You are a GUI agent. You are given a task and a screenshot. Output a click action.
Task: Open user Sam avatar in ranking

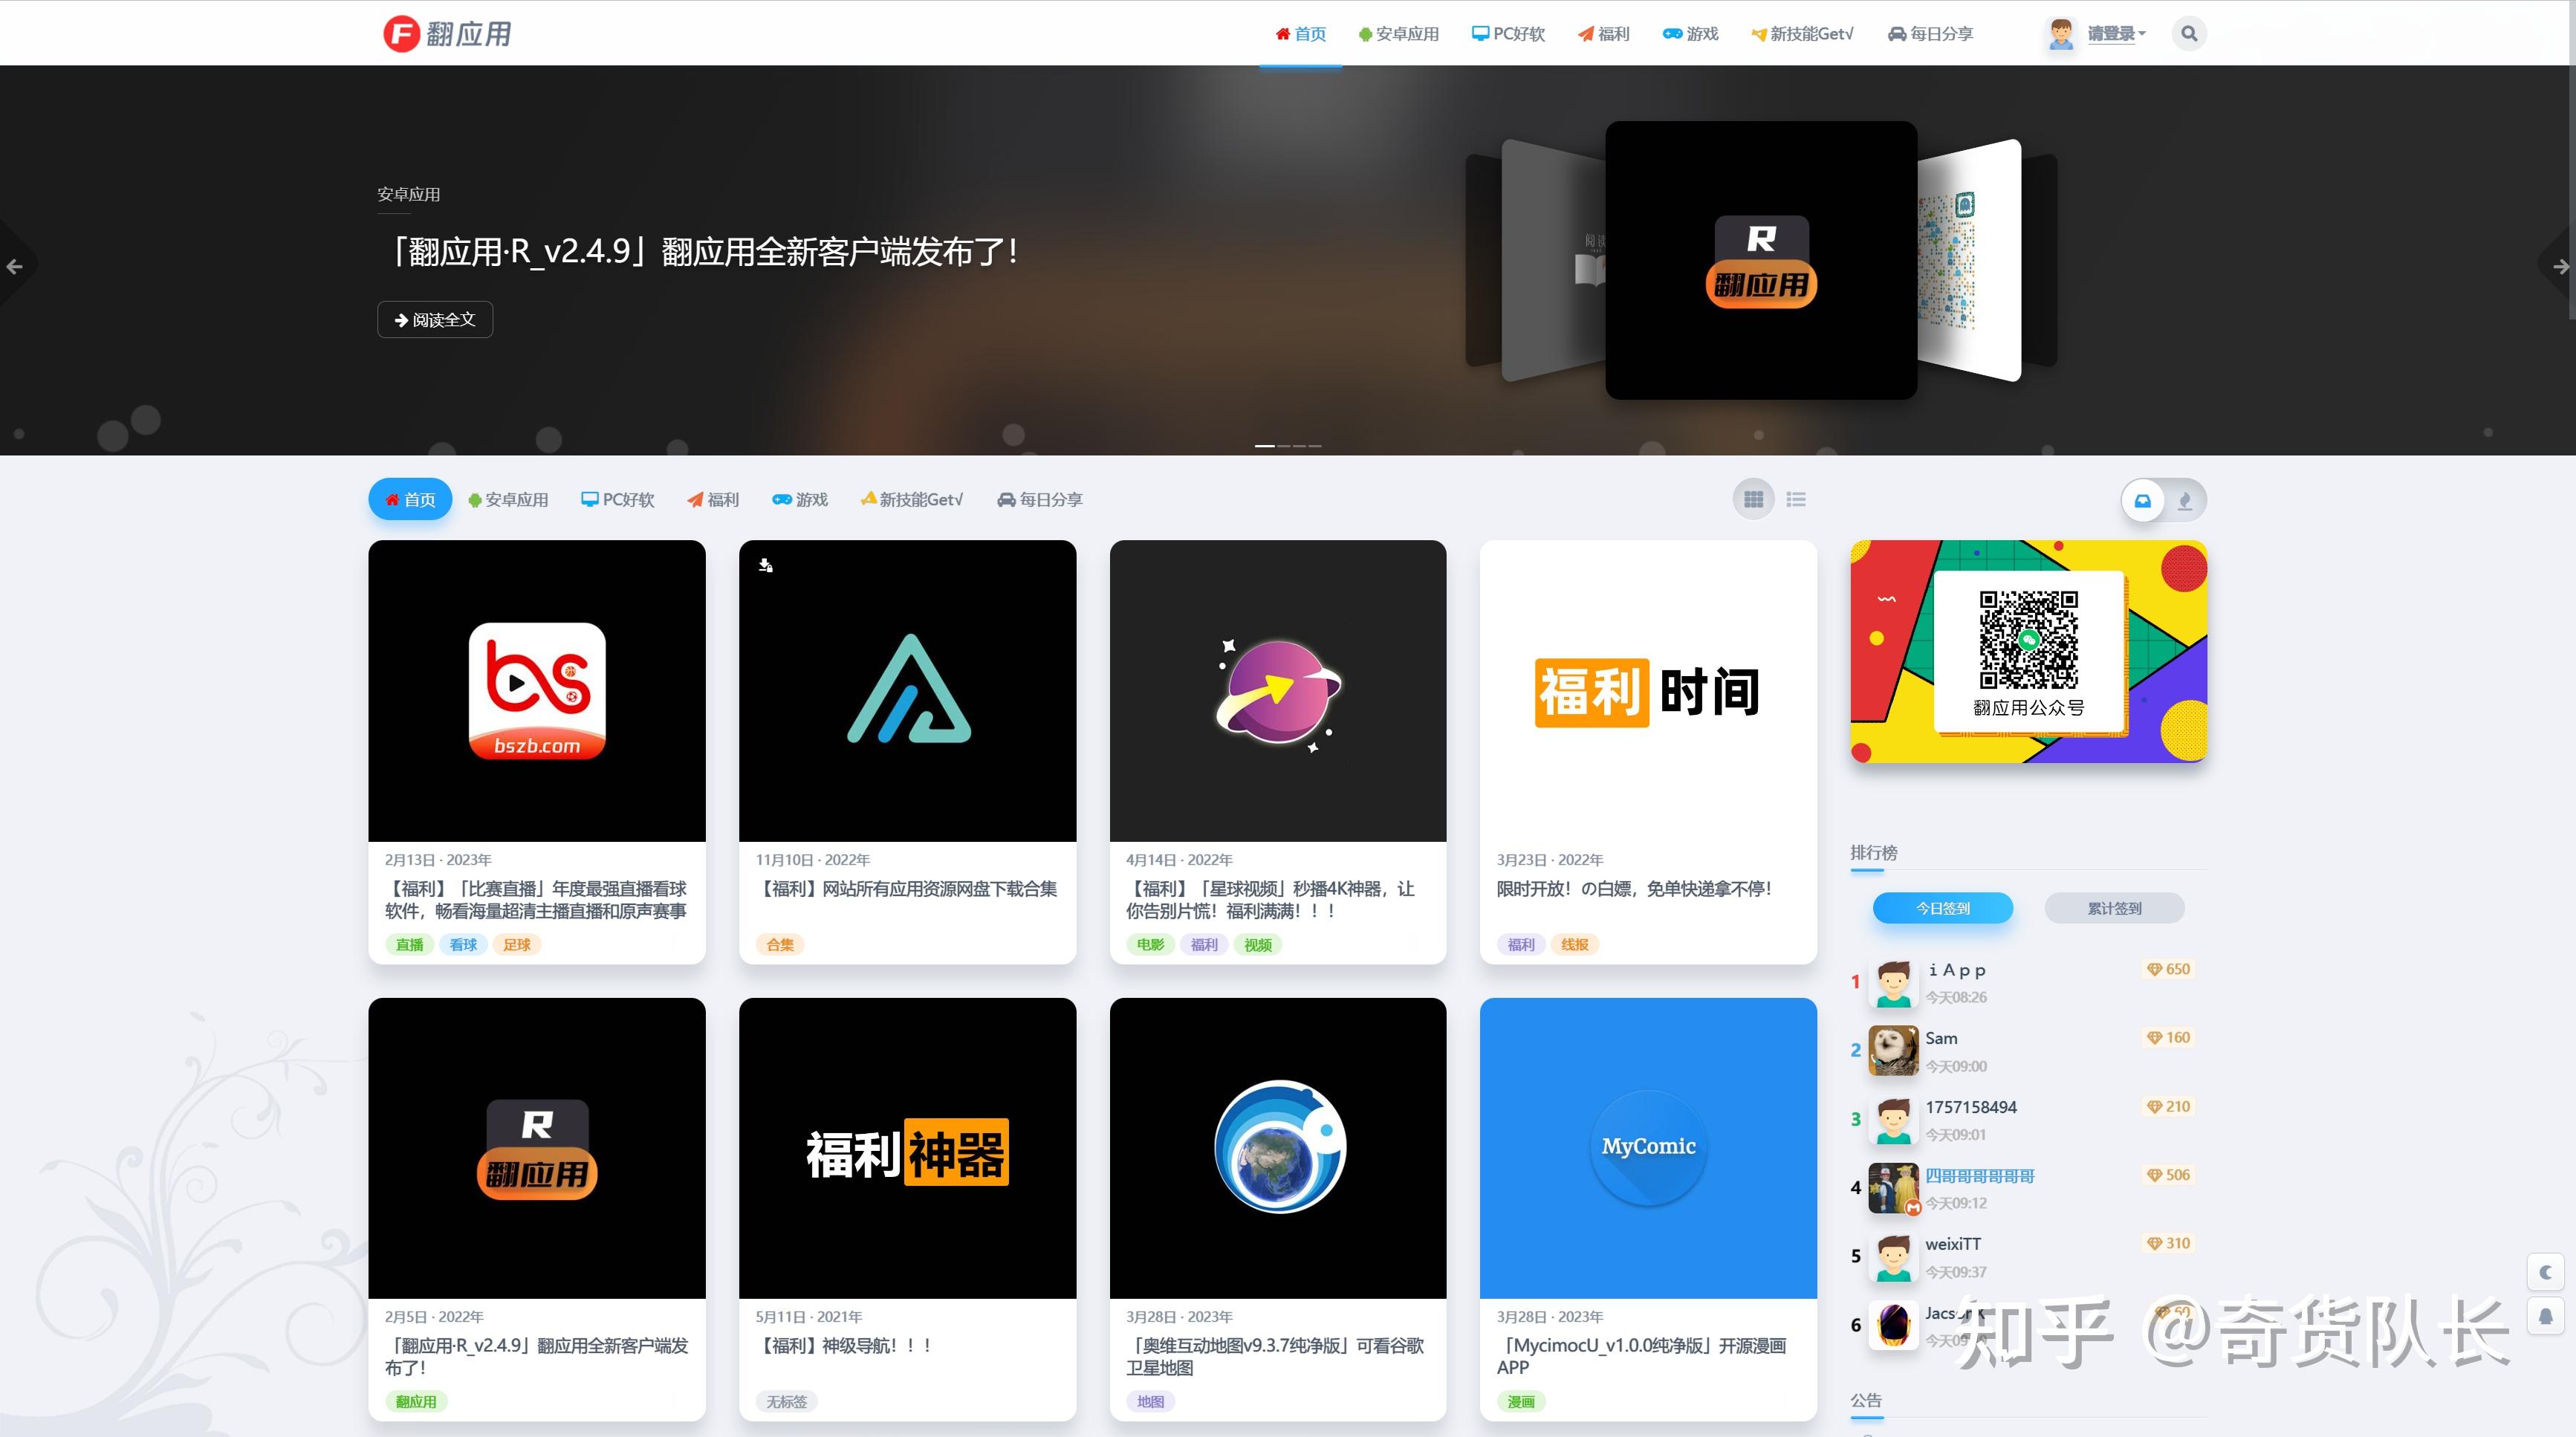coord(1893,1051)
